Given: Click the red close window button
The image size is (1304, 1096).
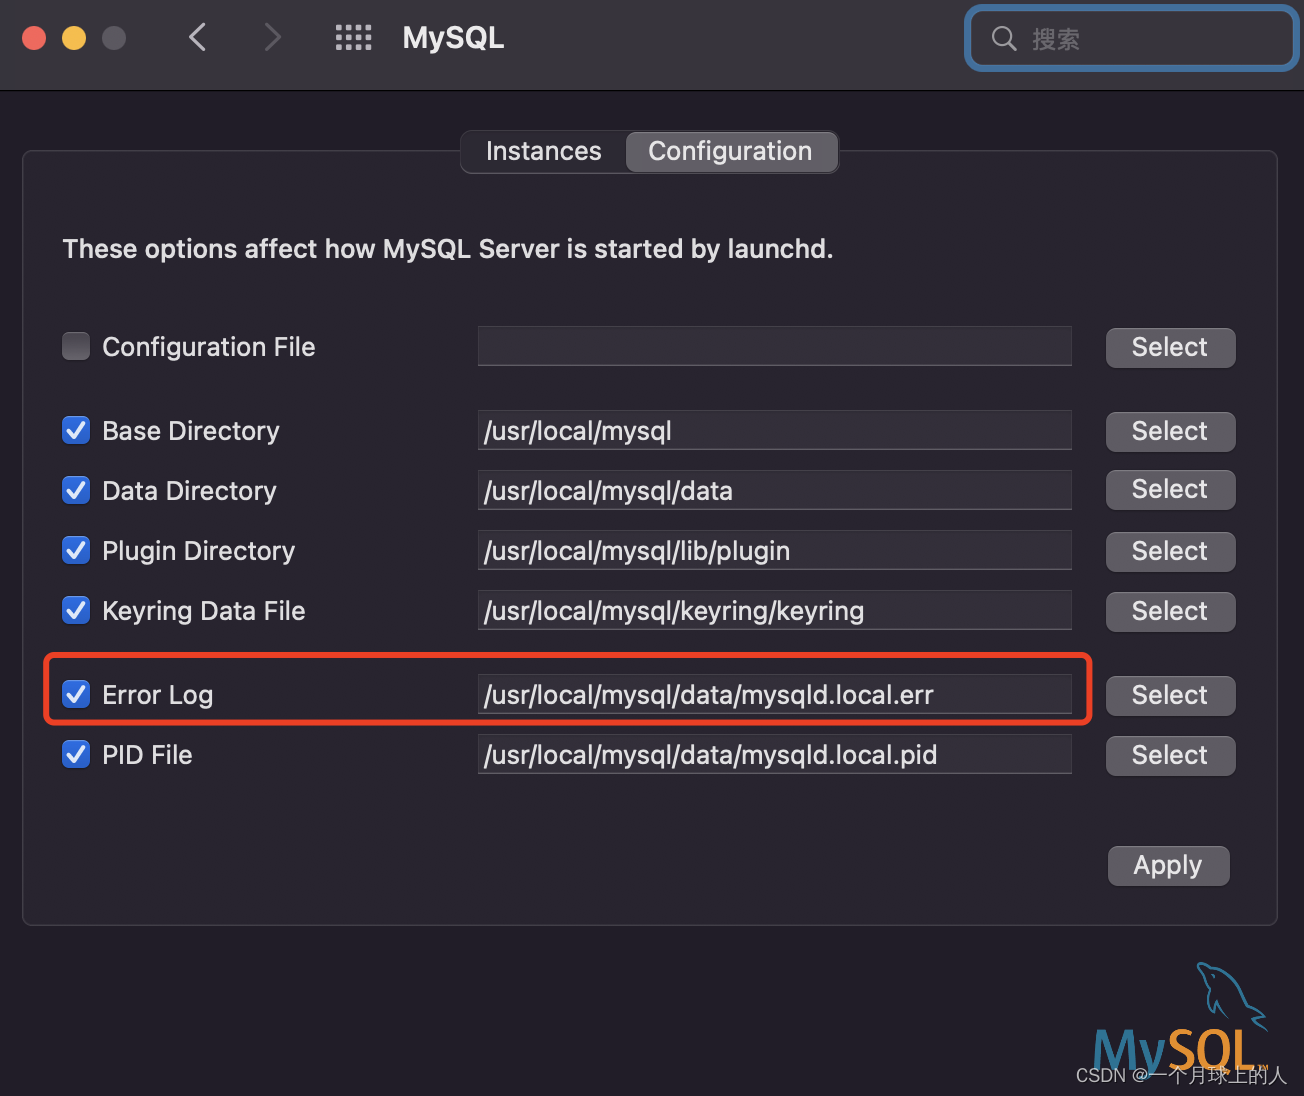Looking at the screenshot, I should pyautogui.click(x=34, y=38).
